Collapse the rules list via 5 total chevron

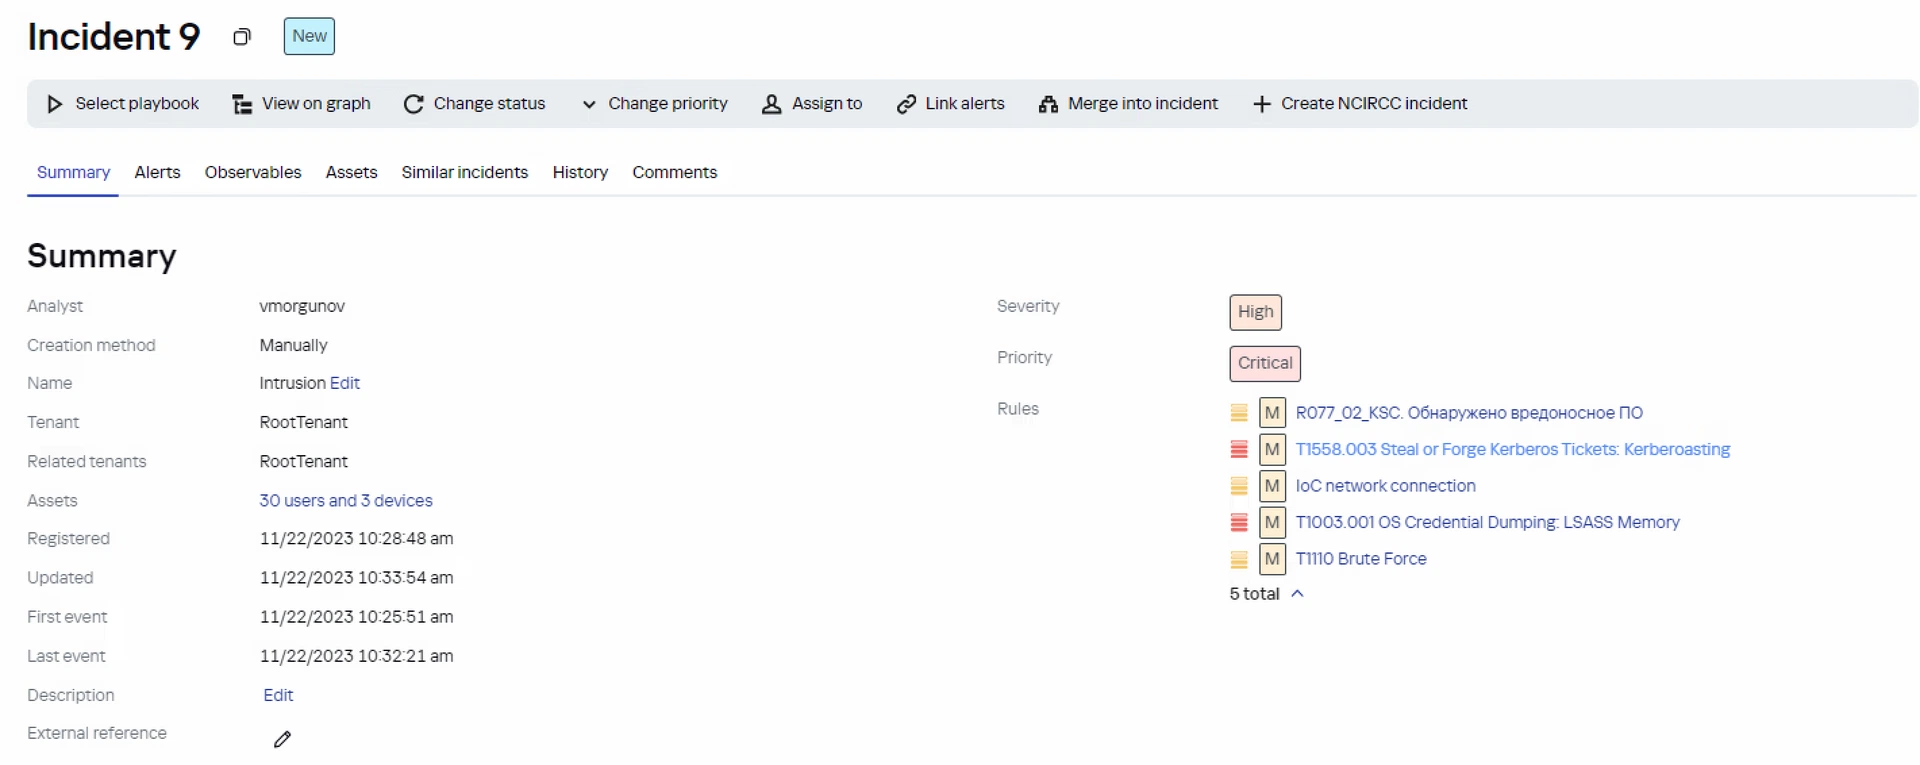point(1297,594)
